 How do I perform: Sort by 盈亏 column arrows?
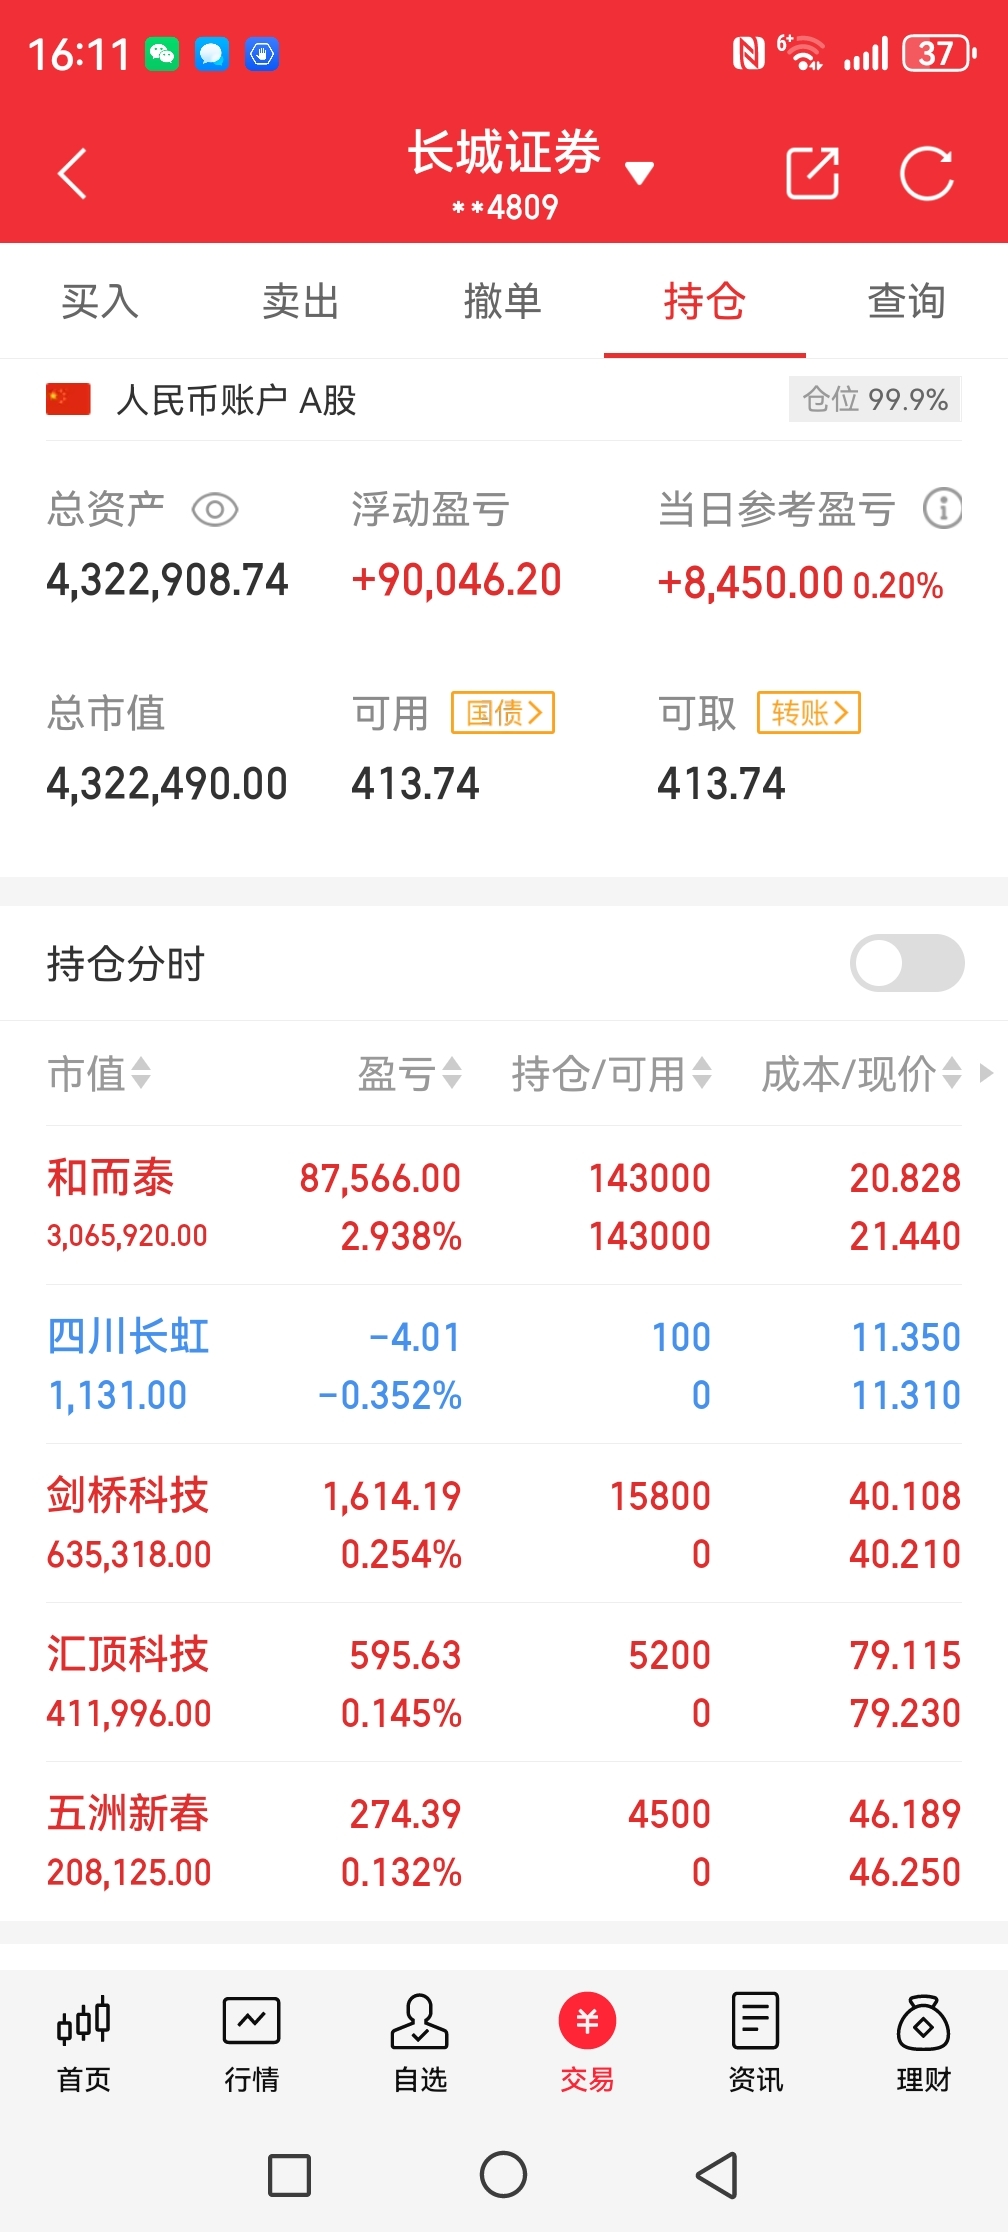tap(452, 1073)
